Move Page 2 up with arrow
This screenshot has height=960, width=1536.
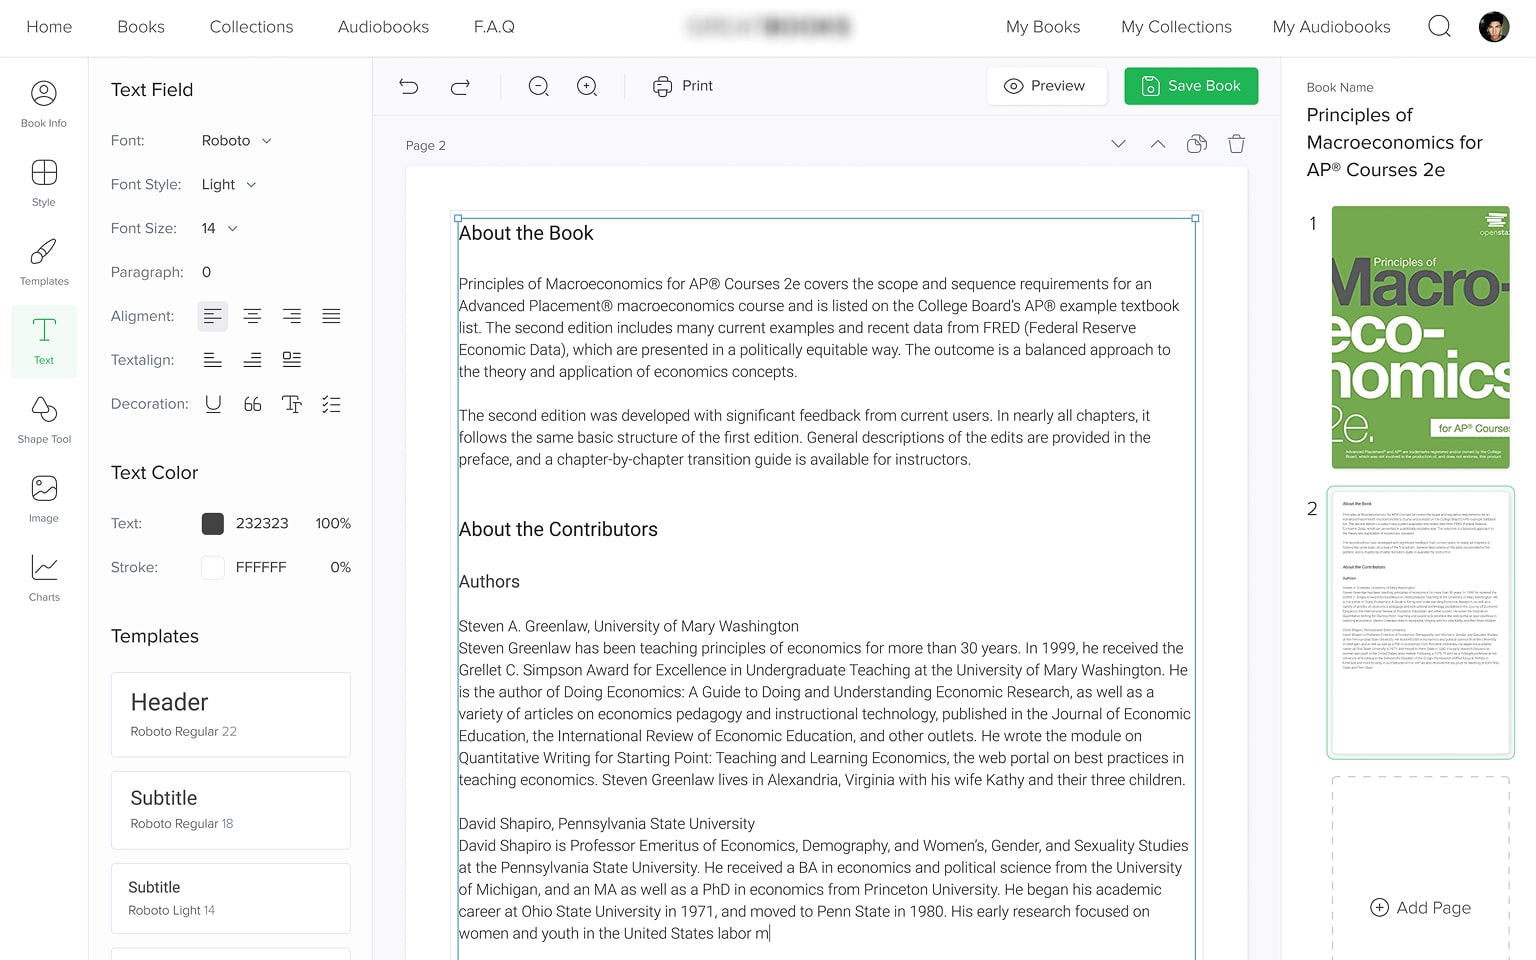pyautogui.click(x=1157, y=144)
